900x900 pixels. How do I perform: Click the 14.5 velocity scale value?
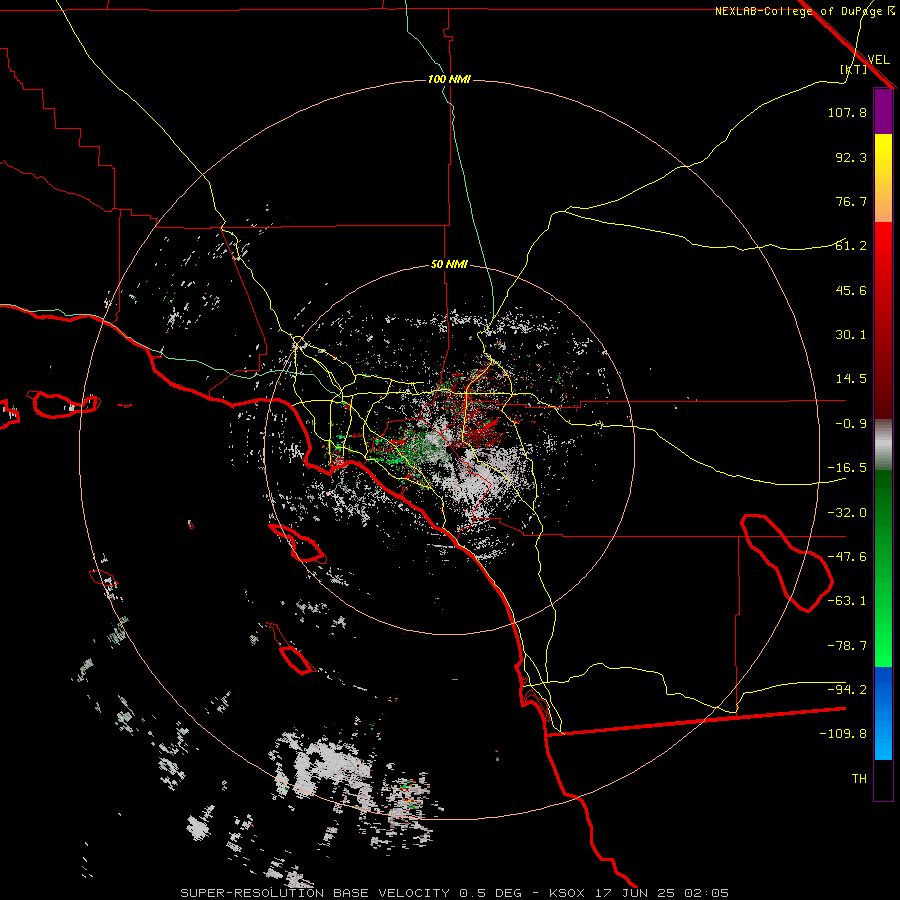pyautogui.click(x=851, y=379)
